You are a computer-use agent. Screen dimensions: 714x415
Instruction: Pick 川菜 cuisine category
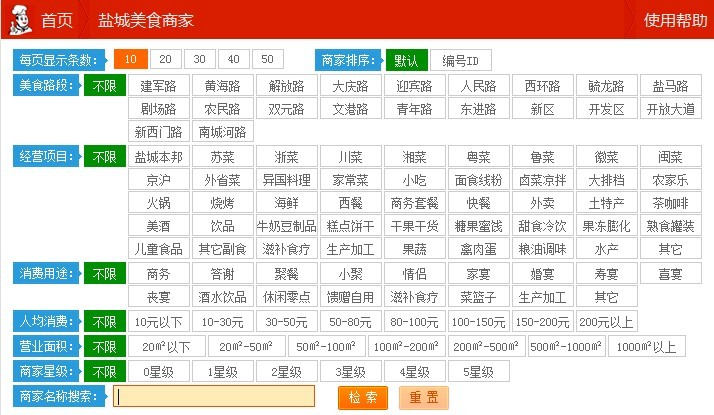pyautogui.click(x=350, y=157)
